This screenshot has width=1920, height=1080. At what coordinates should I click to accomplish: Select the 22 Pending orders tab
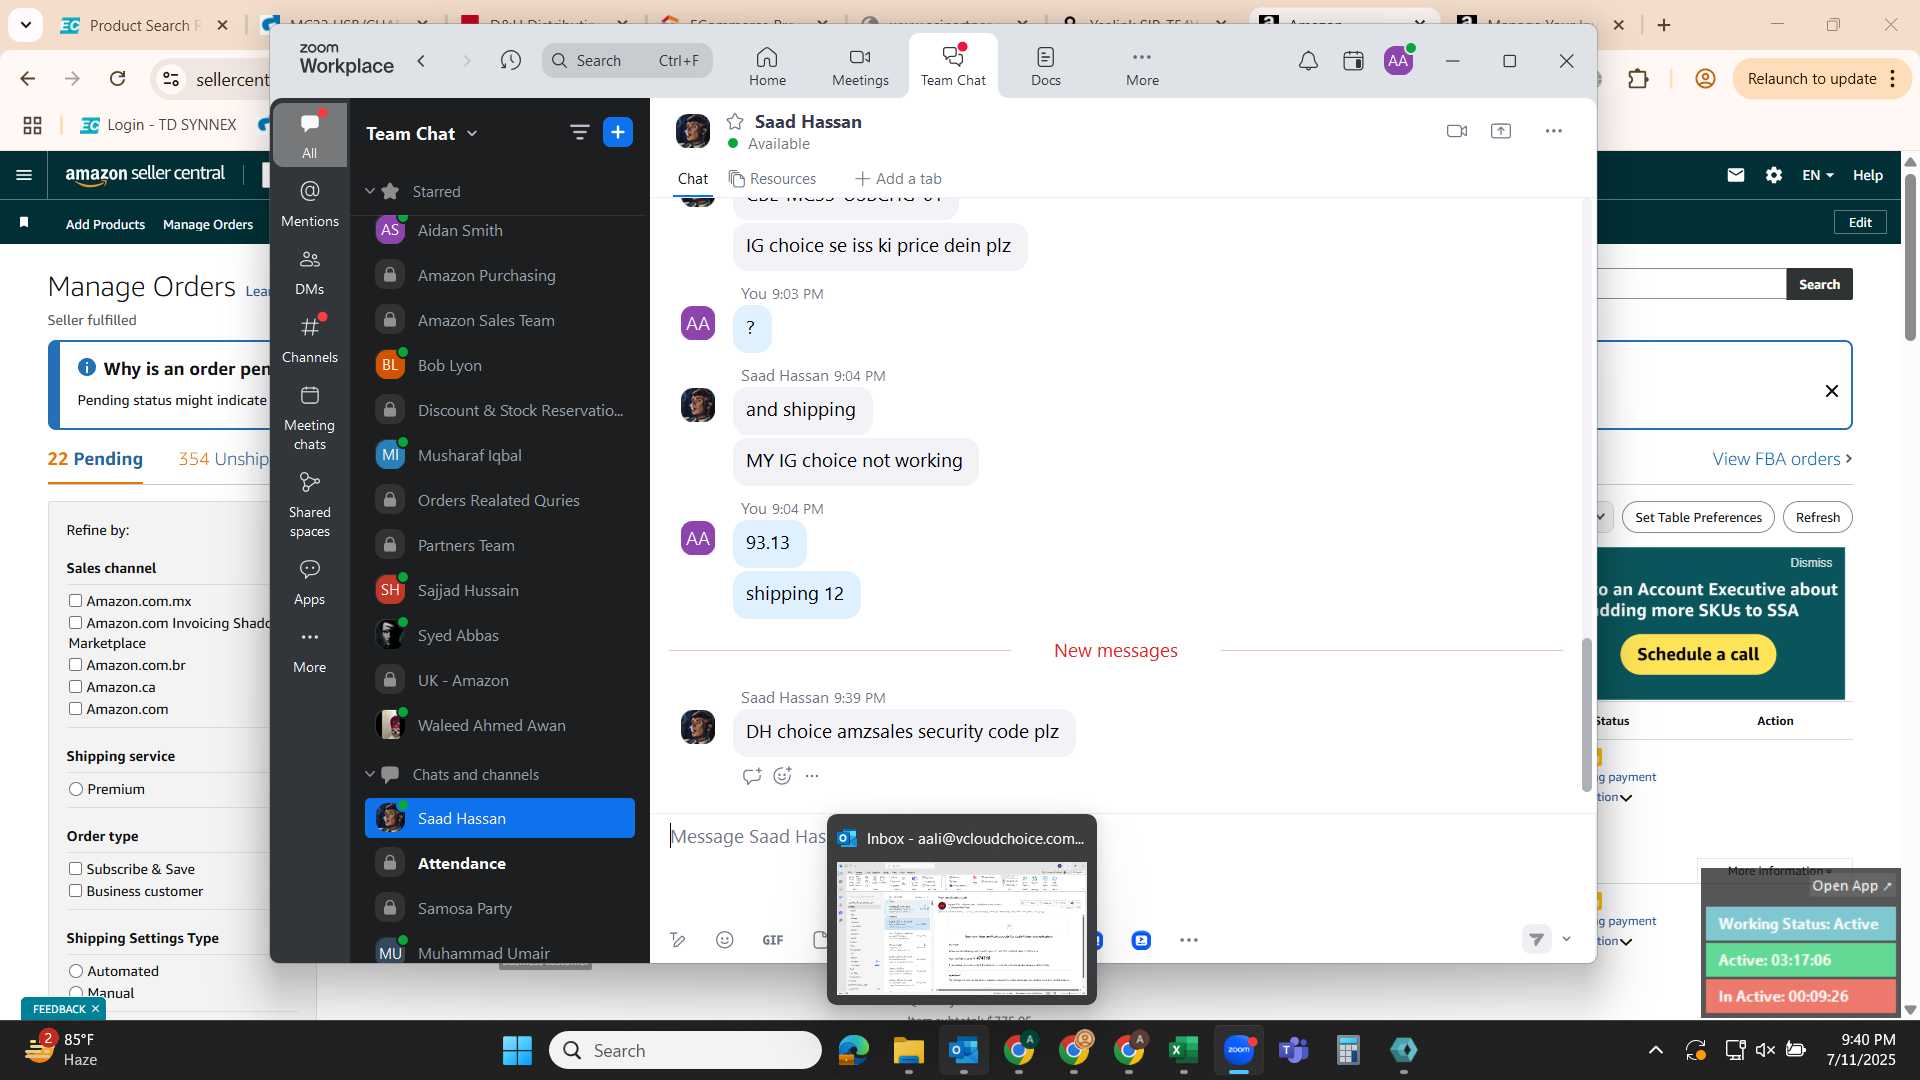click(95, 458)
